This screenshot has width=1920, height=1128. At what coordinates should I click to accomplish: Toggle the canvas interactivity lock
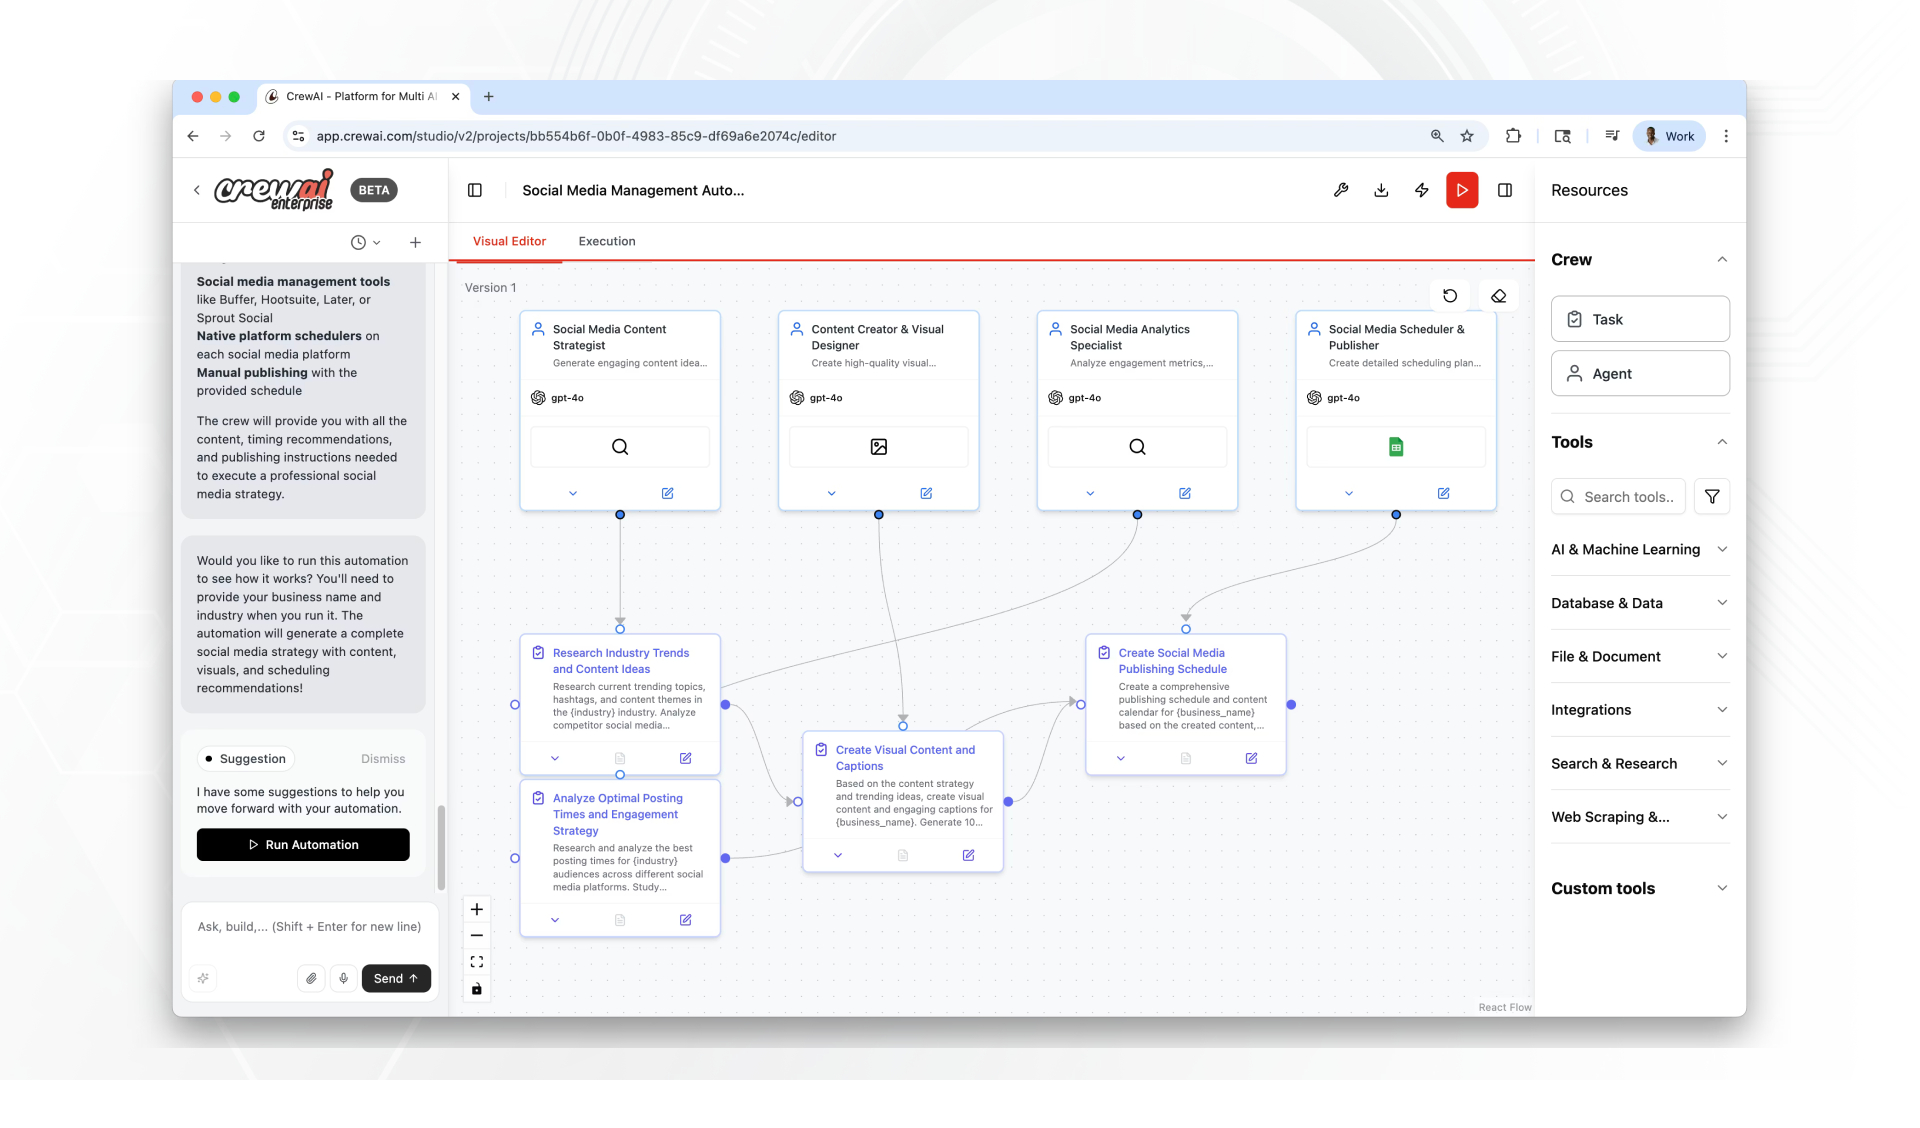[x=477, y=989]
